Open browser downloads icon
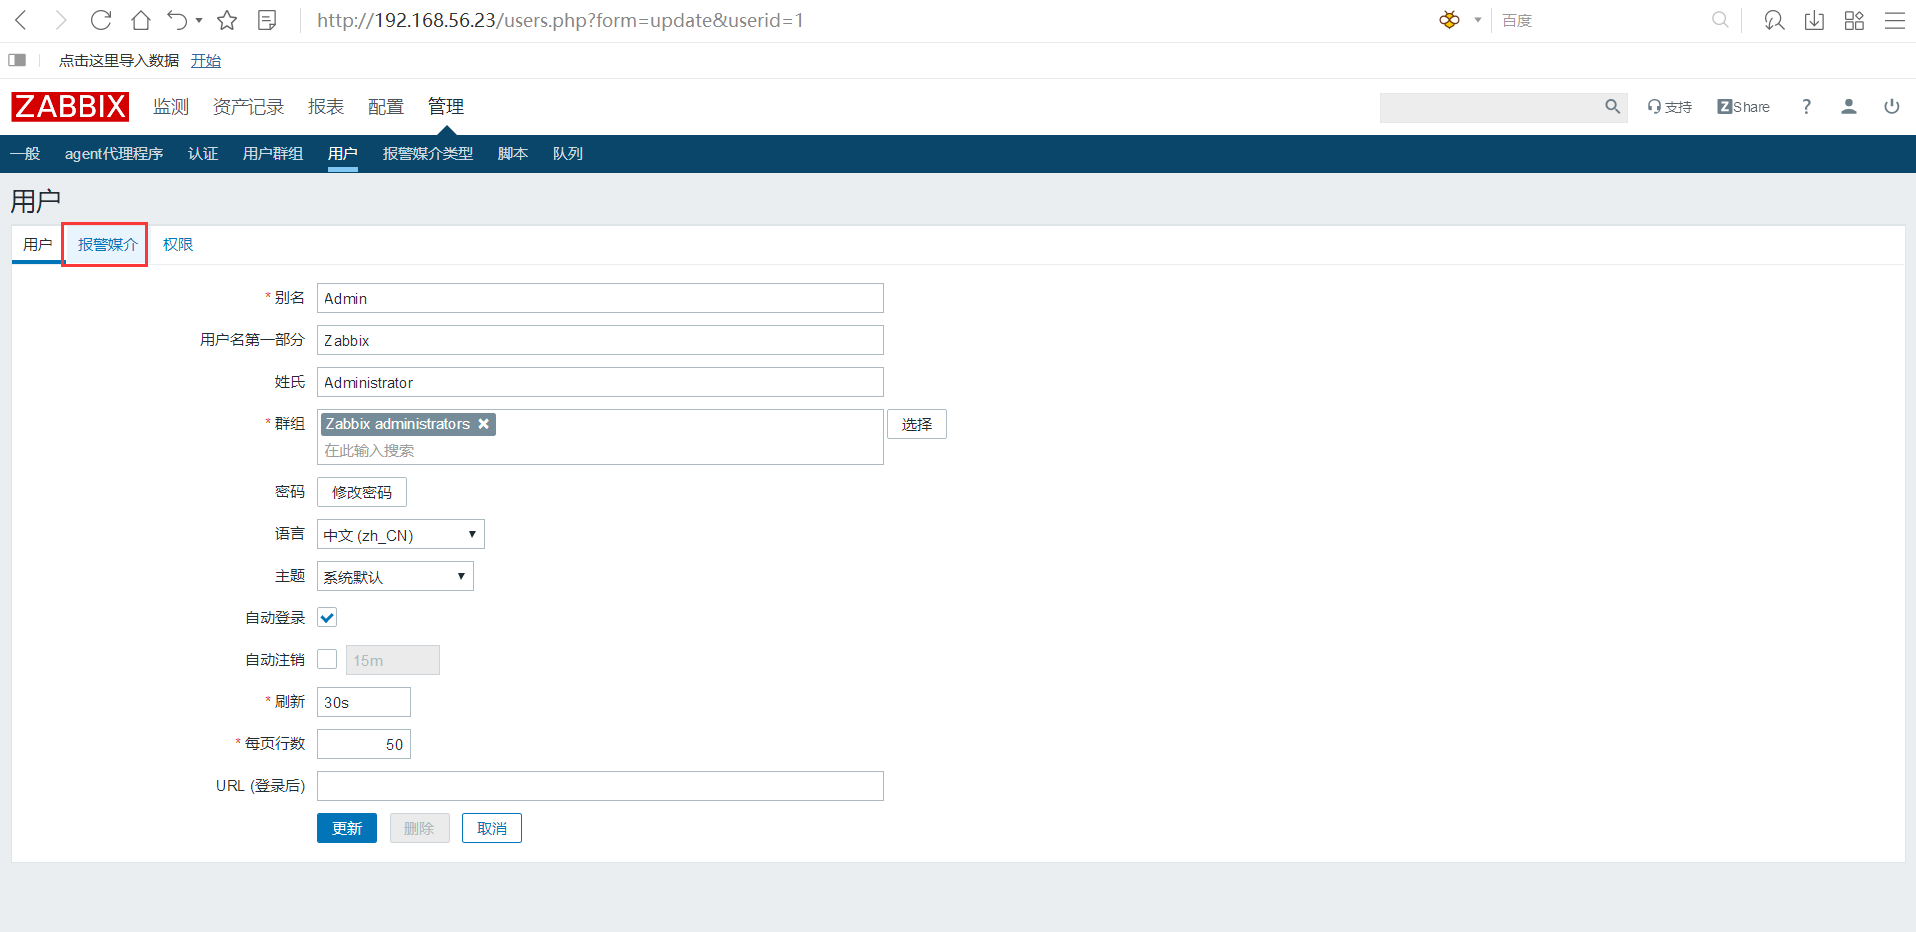Screen dimensions: 1916x932 pos(1814,20)
